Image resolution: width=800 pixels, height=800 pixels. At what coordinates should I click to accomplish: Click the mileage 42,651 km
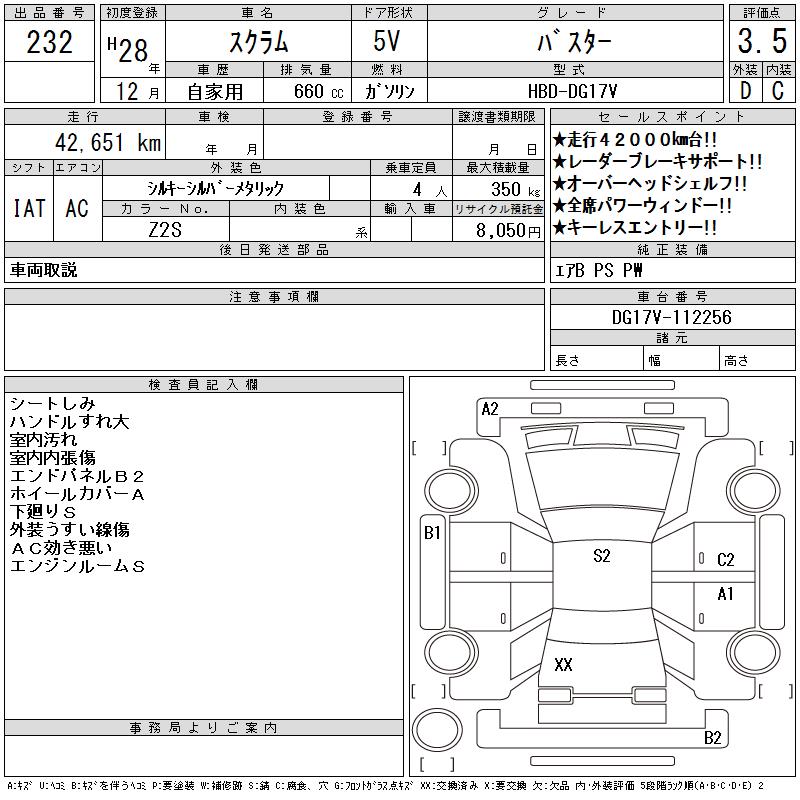[x=108, y=142]
